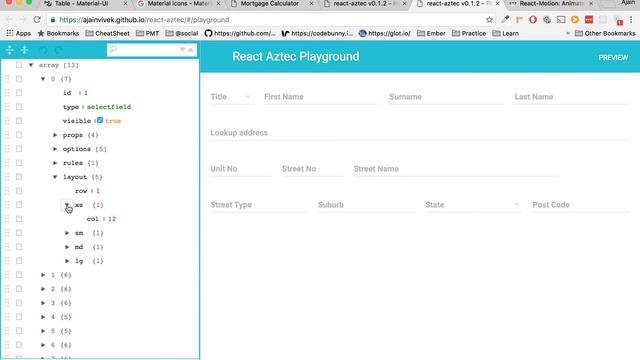Click the previous search result arrow
The image size is (640, 360).
(190, 49)
